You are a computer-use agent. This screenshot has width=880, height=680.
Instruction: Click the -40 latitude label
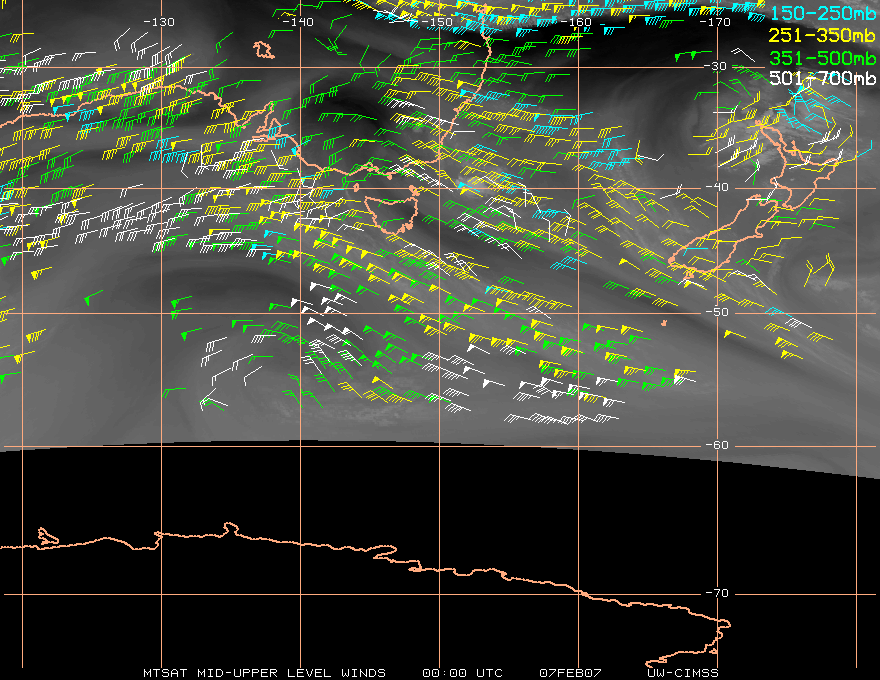coord(717,187)
